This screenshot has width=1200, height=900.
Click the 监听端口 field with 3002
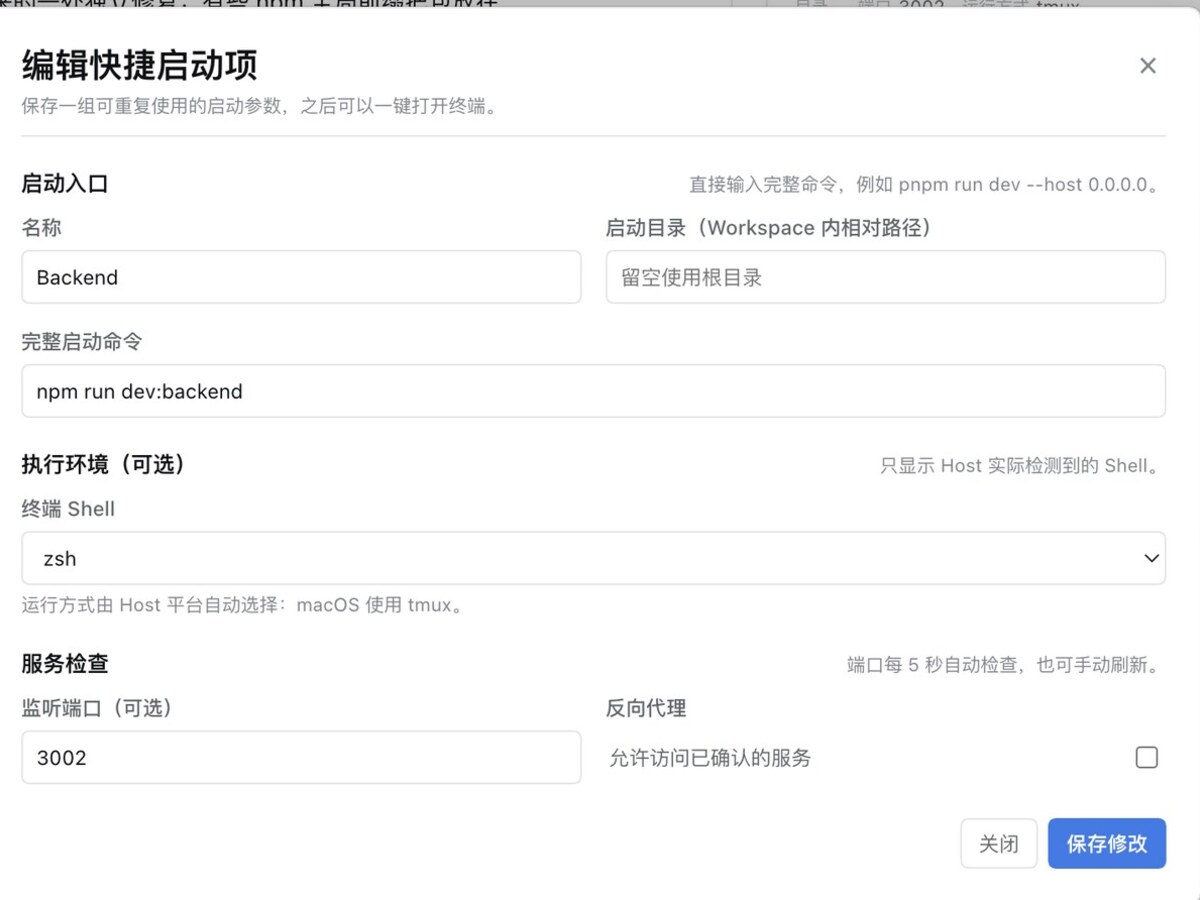coord(301,757)
